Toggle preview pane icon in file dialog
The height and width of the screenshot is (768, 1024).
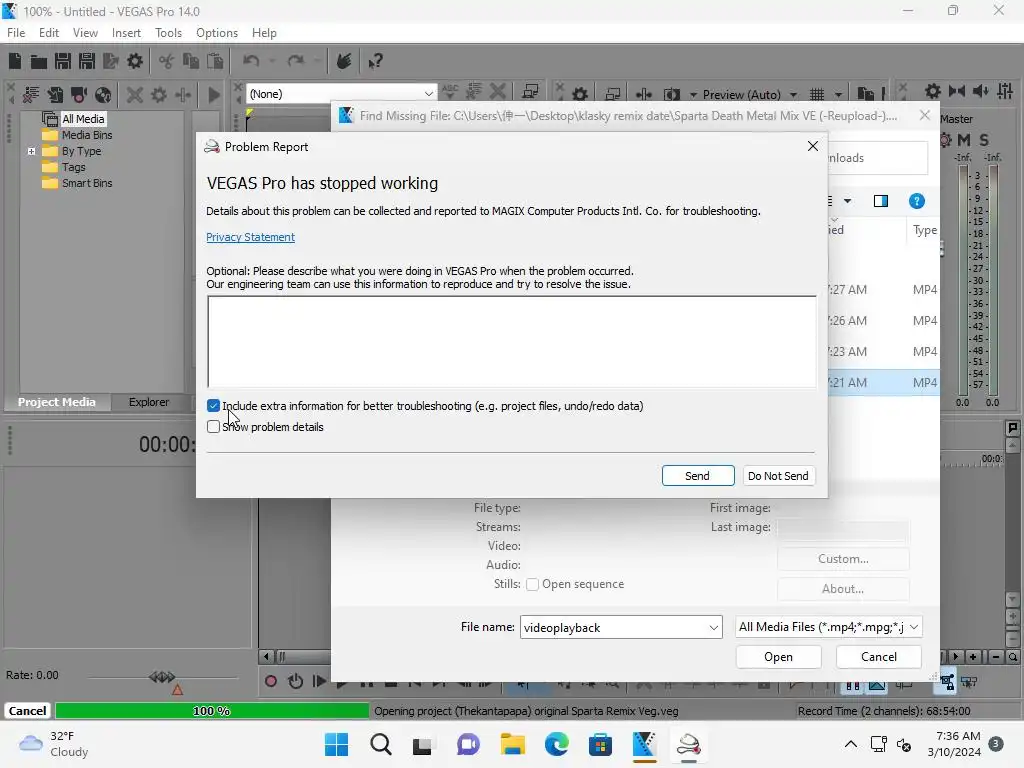tap(881, 201)
